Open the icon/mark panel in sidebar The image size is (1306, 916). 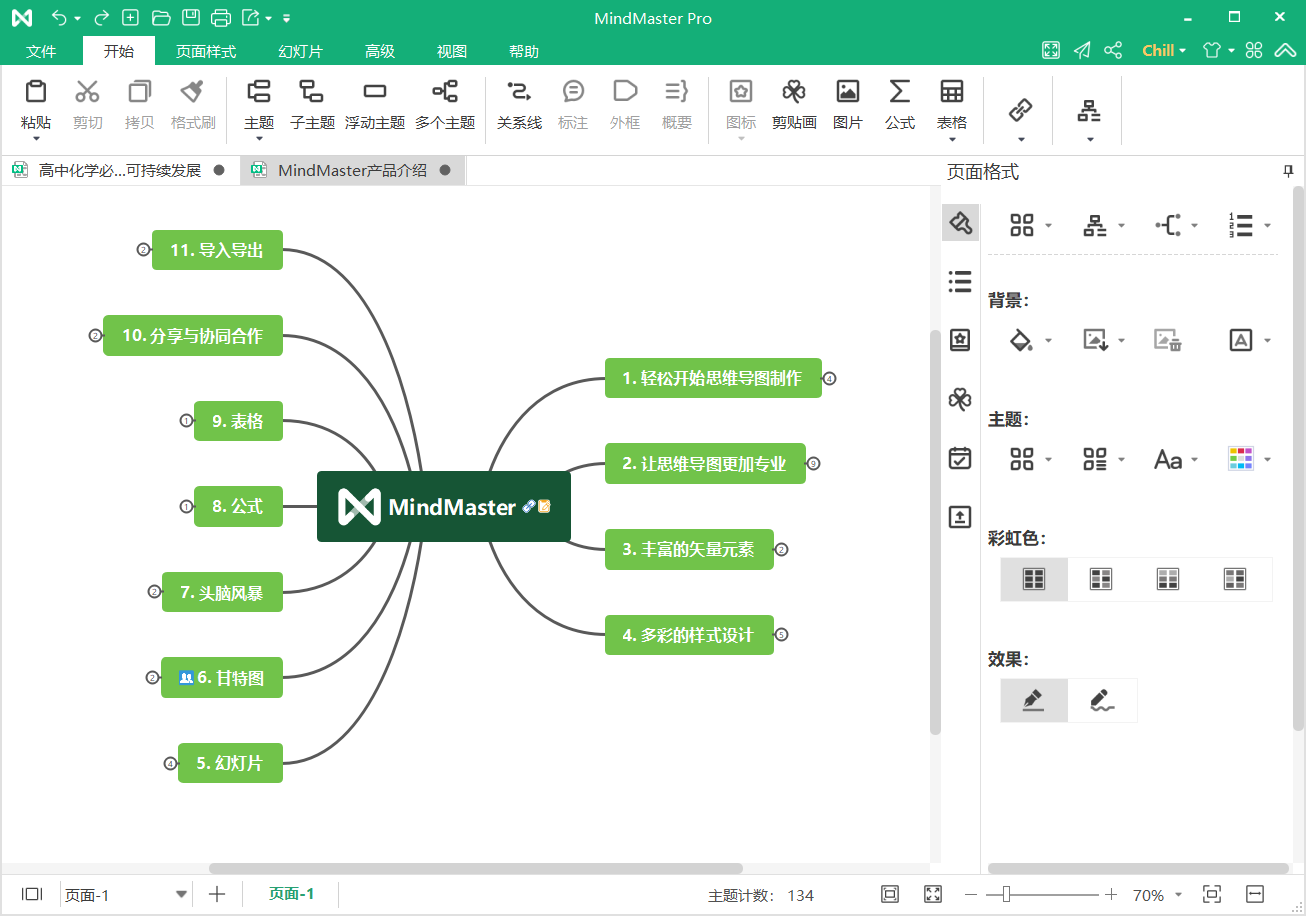960,340
